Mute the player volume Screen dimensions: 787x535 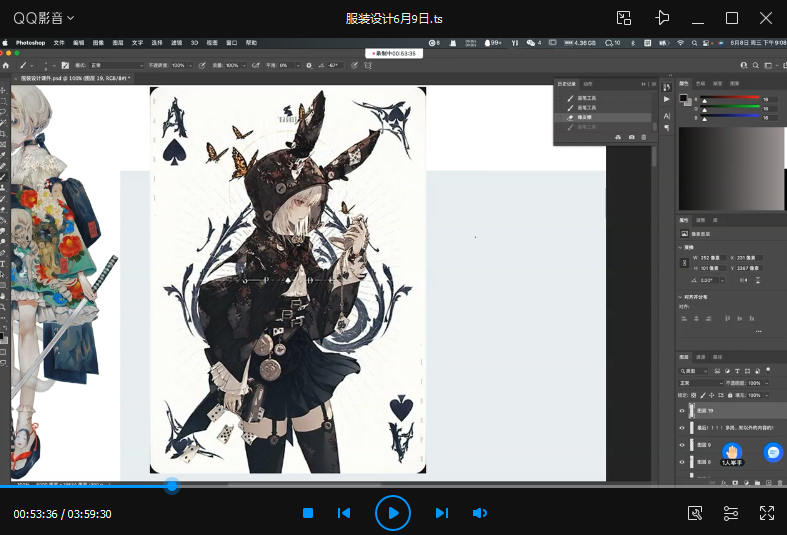[x=480, y=513]
